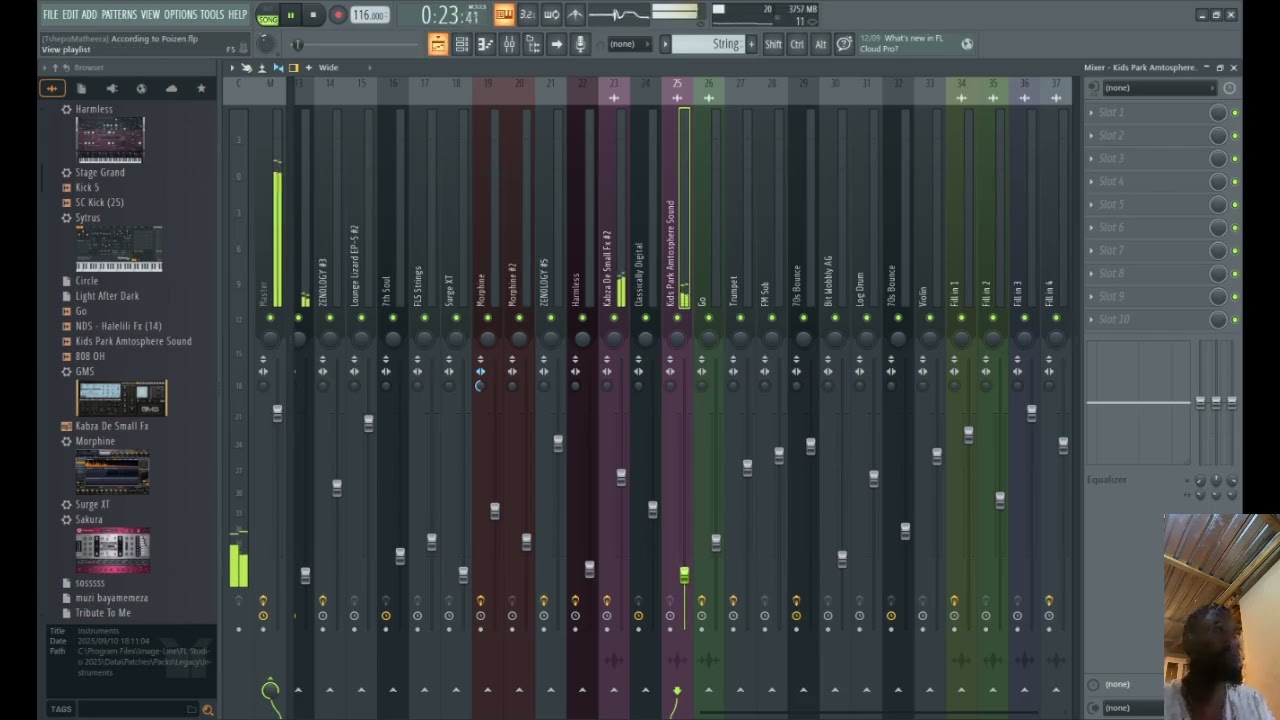Screen dimensions: 1280x720
Task: Click the yellow square icon in mixer toolbar
Action: click(x=293, y=68)
